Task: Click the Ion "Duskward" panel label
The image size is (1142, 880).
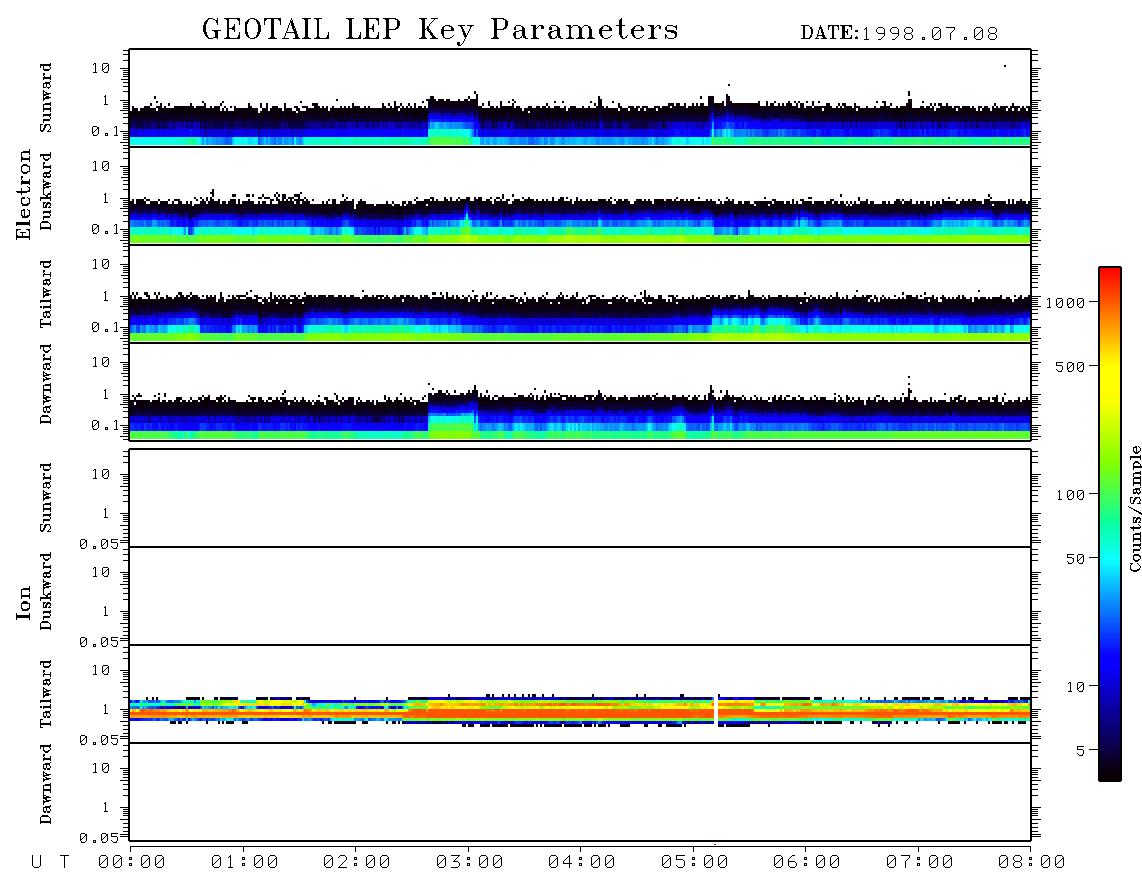Action: [x=46, y=591]
